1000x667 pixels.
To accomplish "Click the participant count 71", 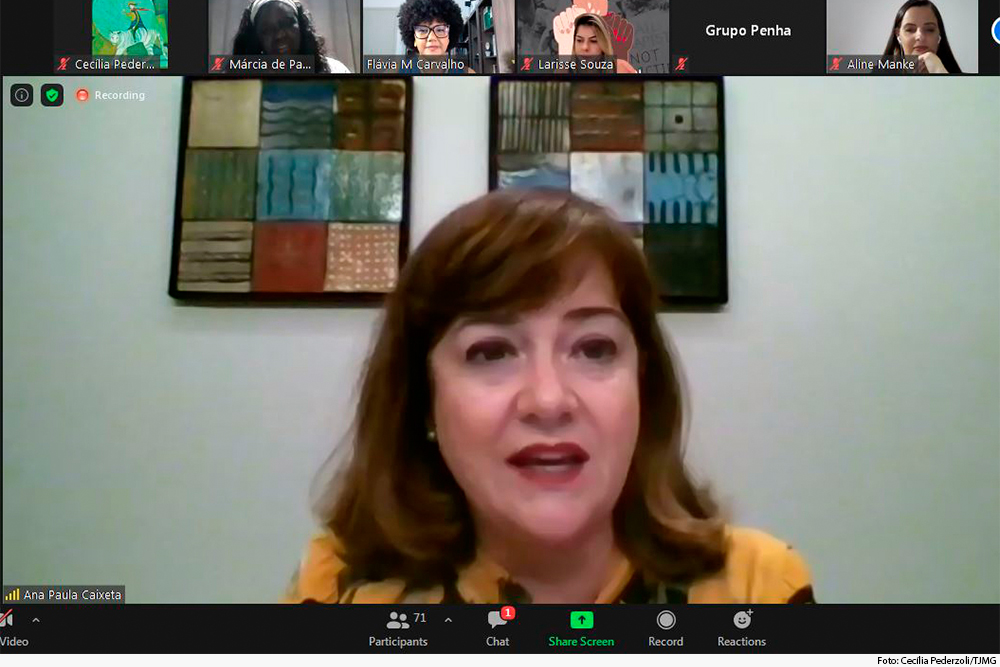I will pos(420,617).
